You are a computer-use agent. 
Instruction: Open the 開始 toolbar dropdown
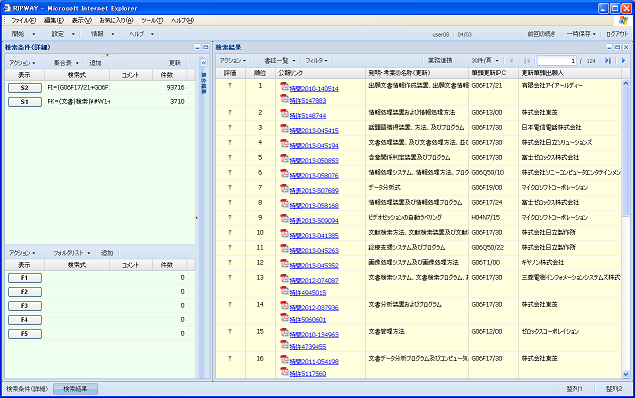23,34
